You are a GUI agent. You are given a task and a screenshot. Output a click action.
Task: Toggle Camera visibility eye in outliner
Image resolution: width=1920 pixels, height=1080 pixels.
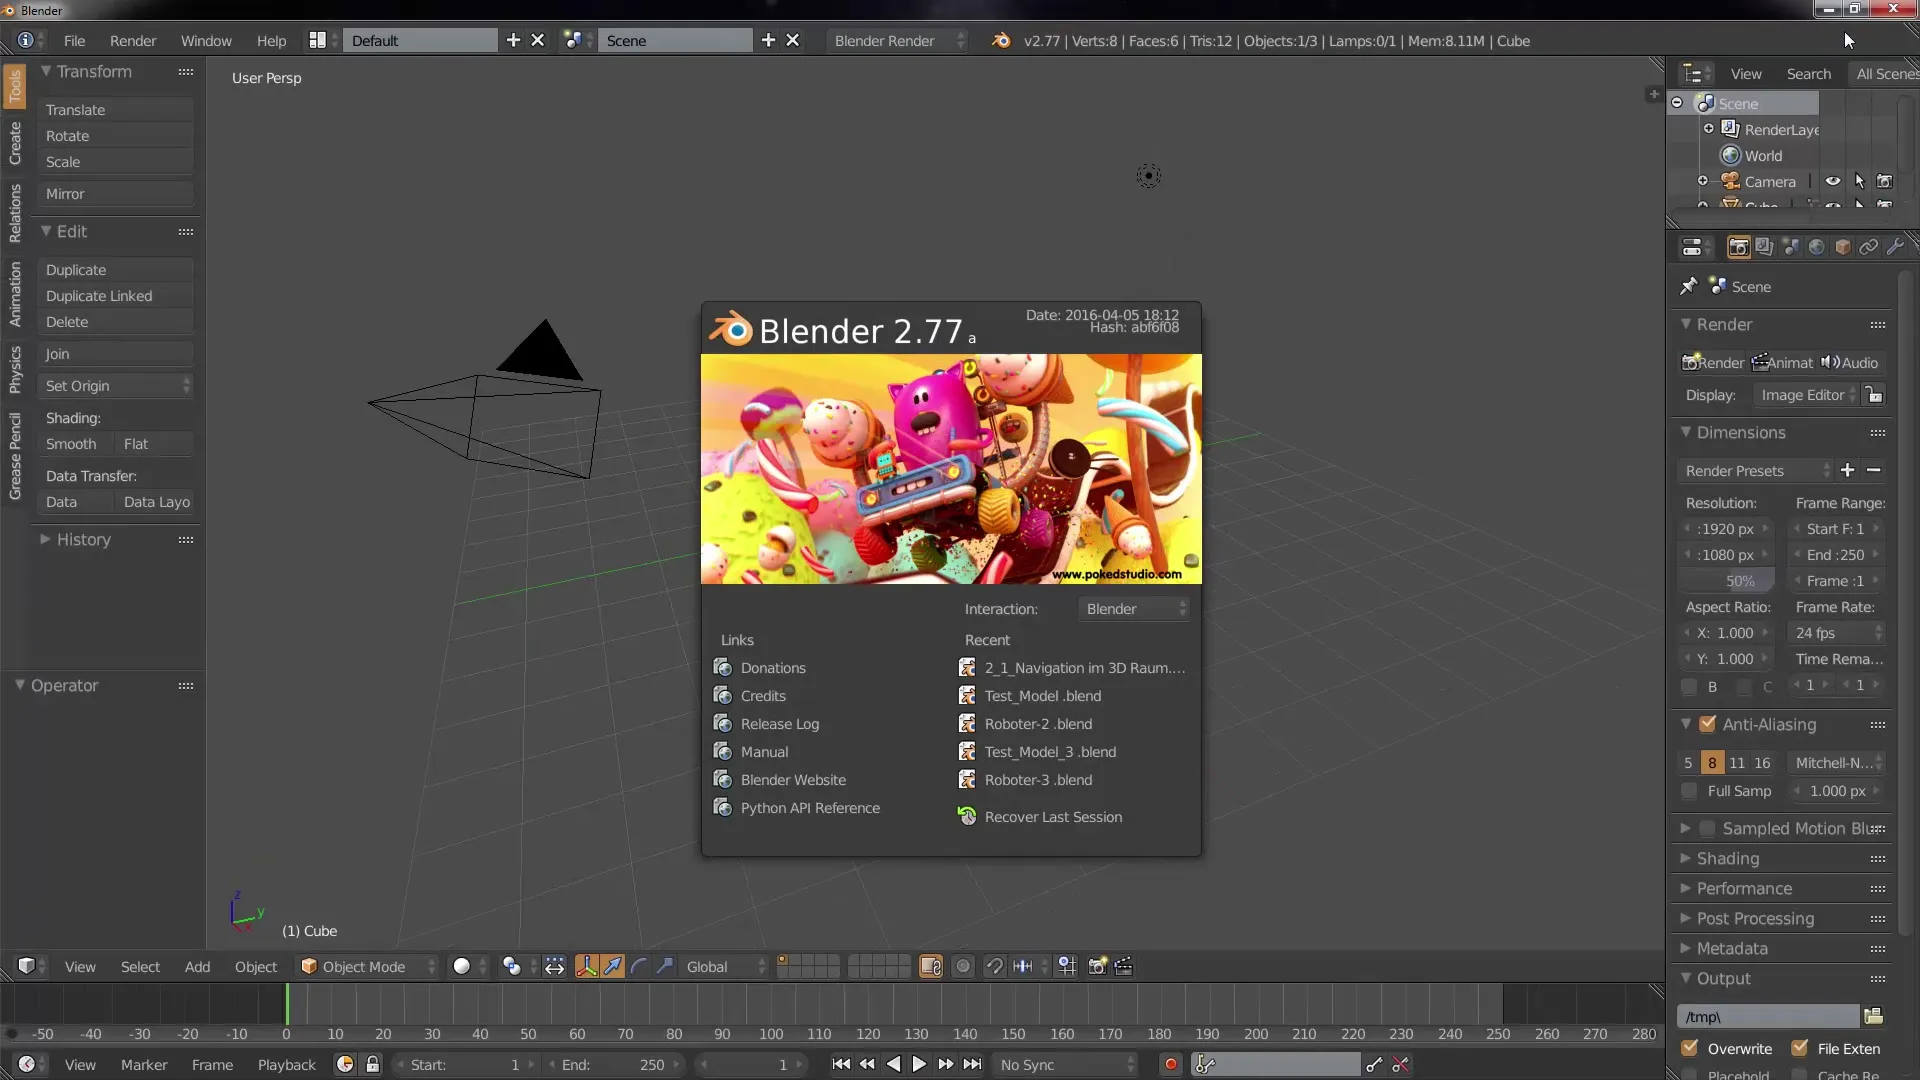tap(1833, 181)
